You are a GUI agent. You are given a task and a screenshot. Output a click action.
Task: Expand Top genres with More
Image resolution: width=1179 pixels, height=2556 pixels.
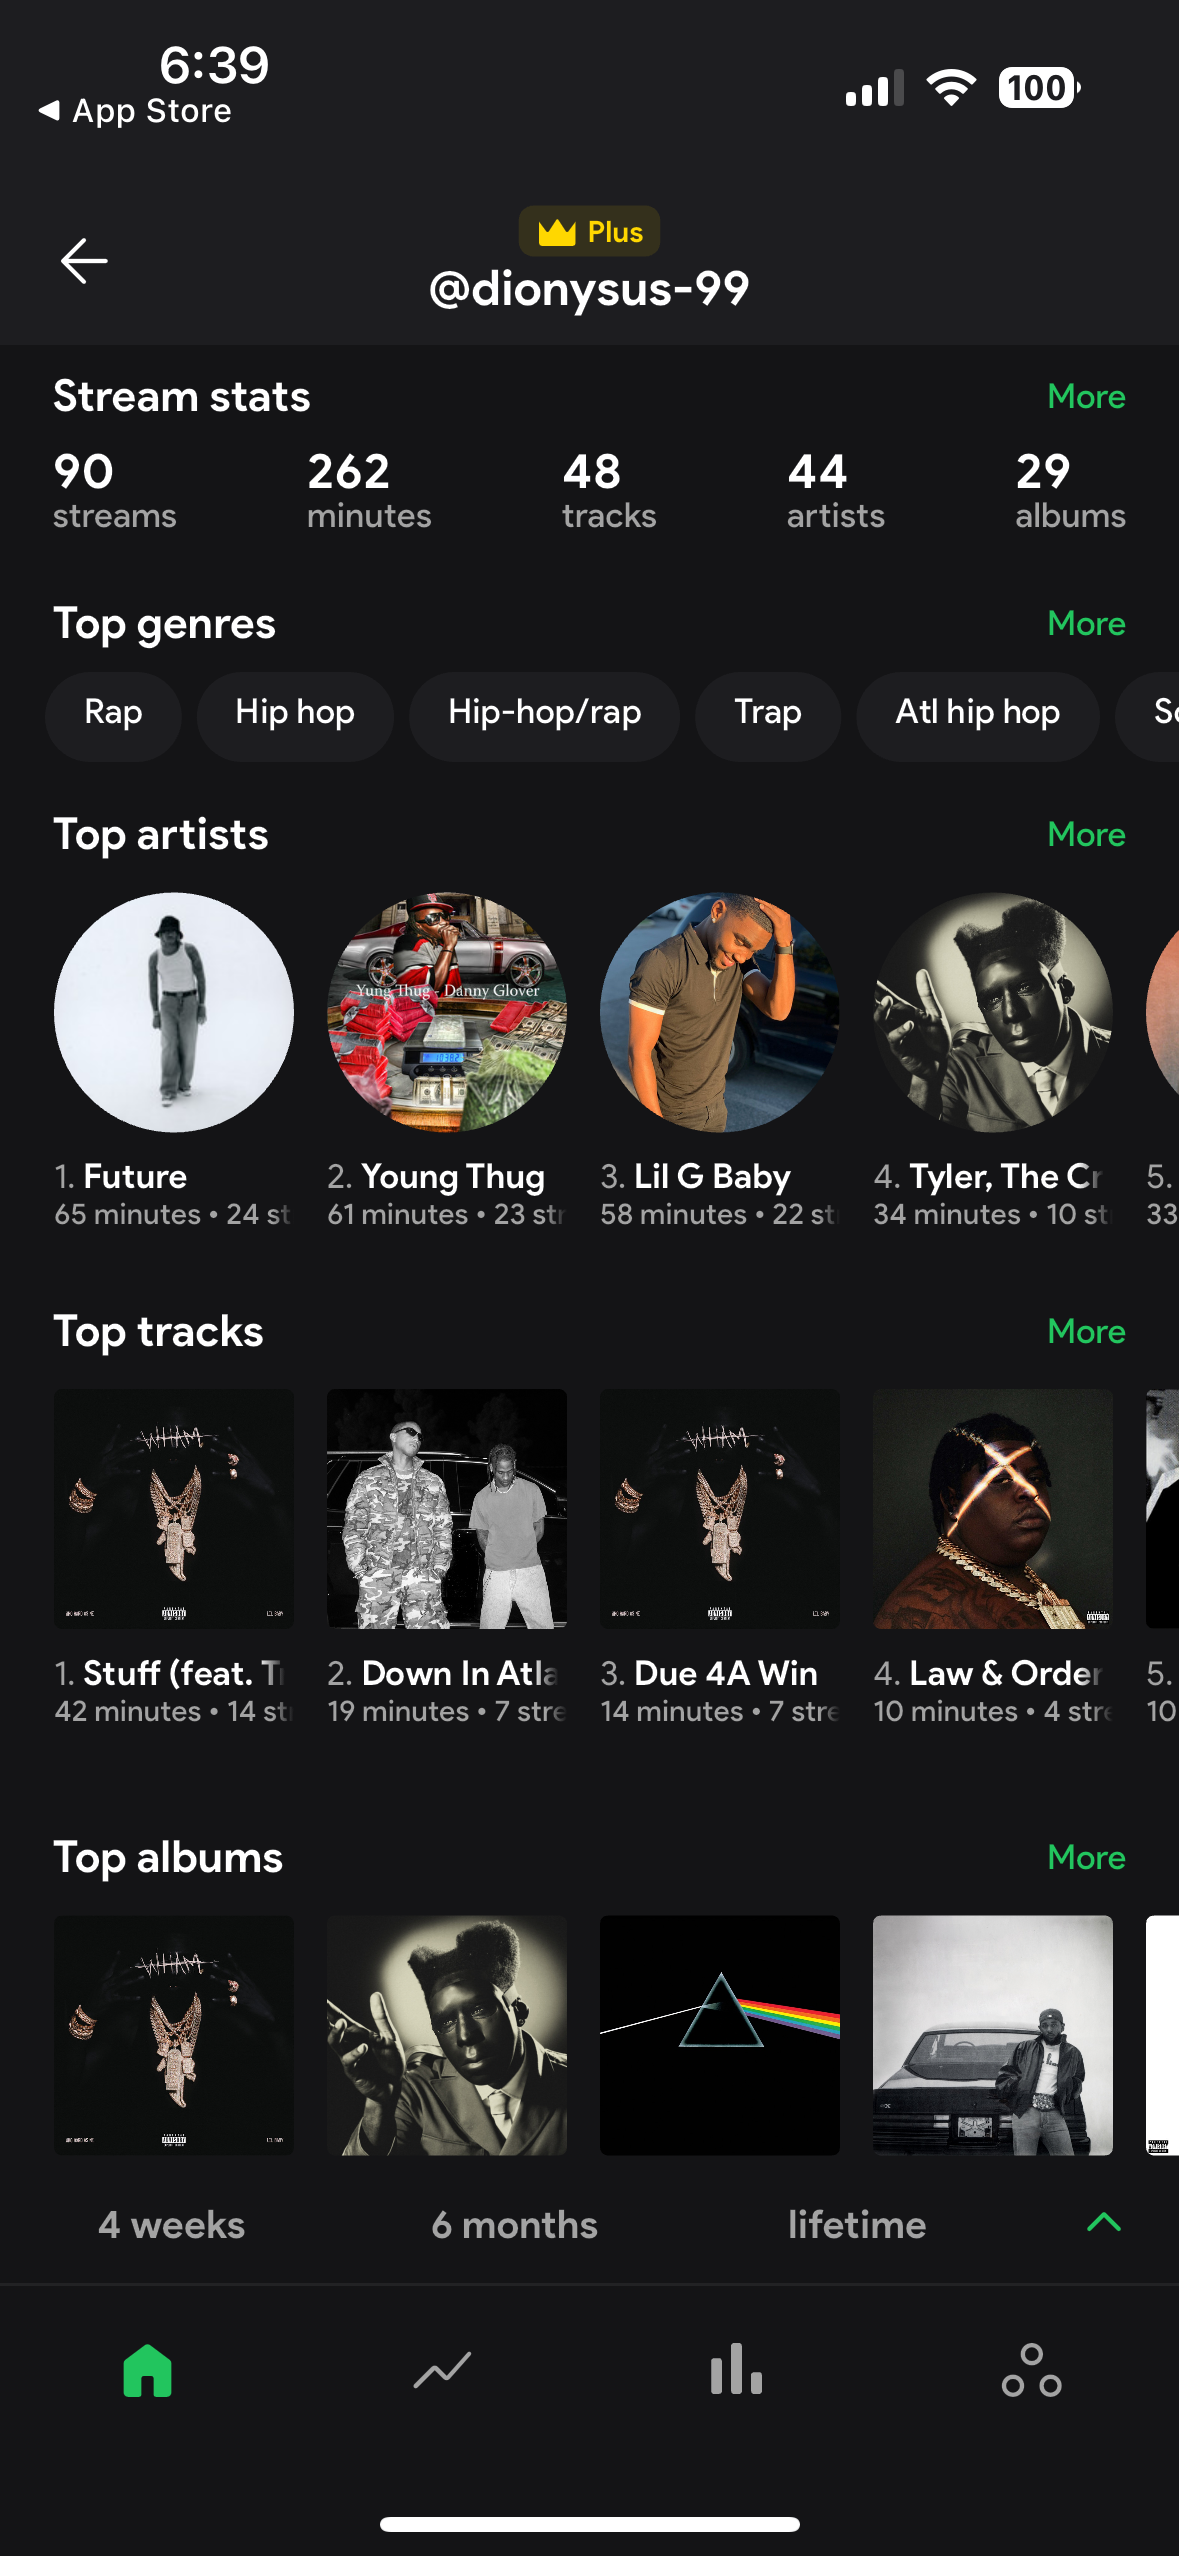point(1086,624)
